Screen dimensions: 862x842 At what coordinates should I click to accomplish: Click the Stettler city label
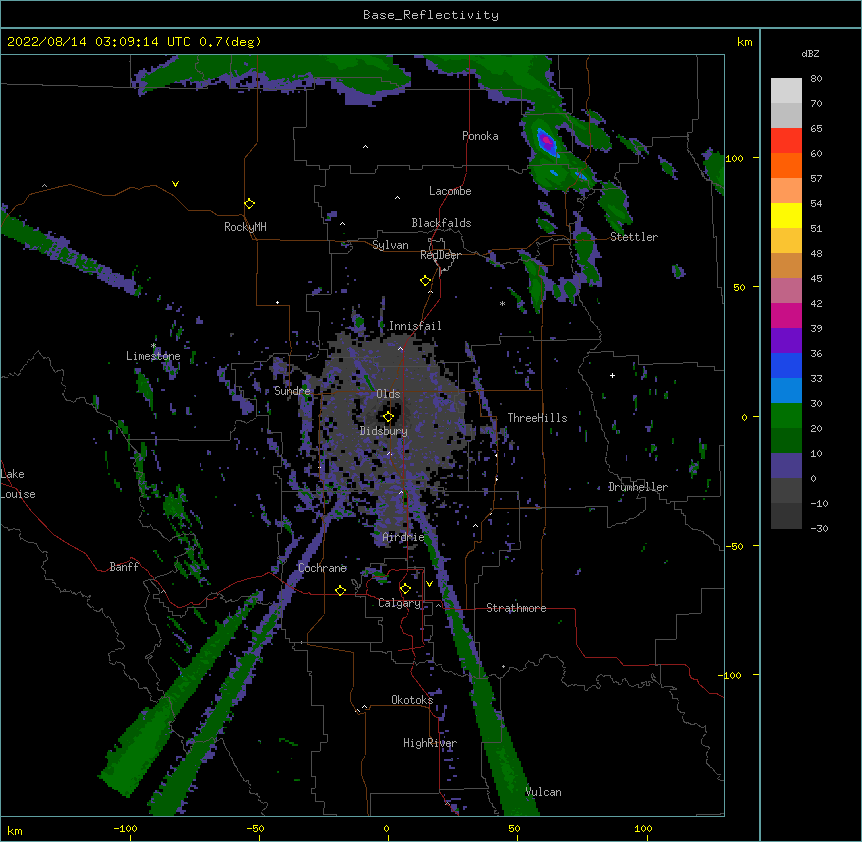[634, 237]
